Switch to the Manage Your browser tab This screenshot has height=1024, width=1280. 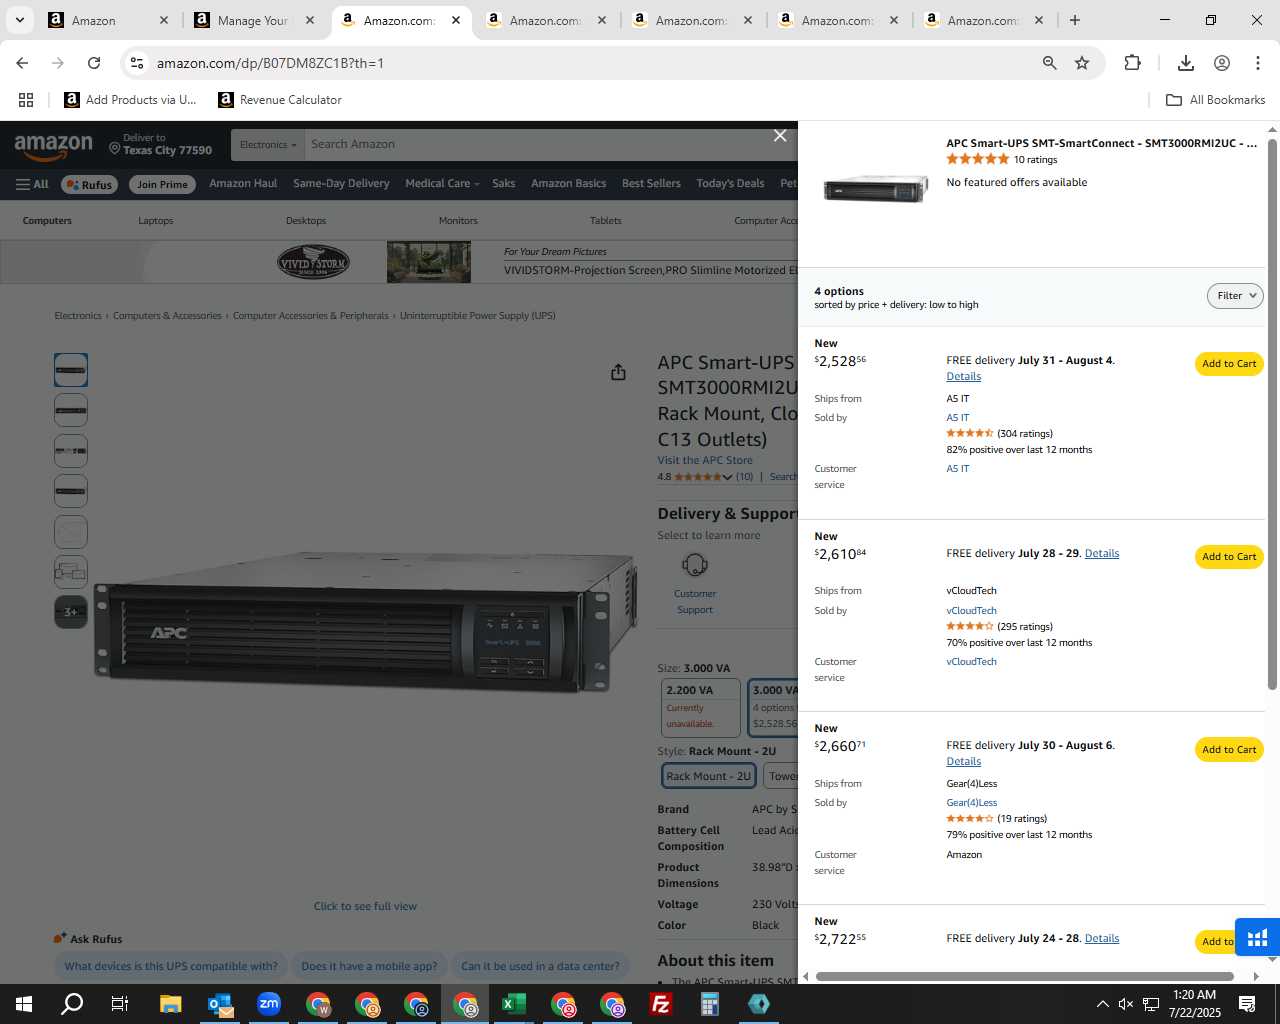click(254, 20)
